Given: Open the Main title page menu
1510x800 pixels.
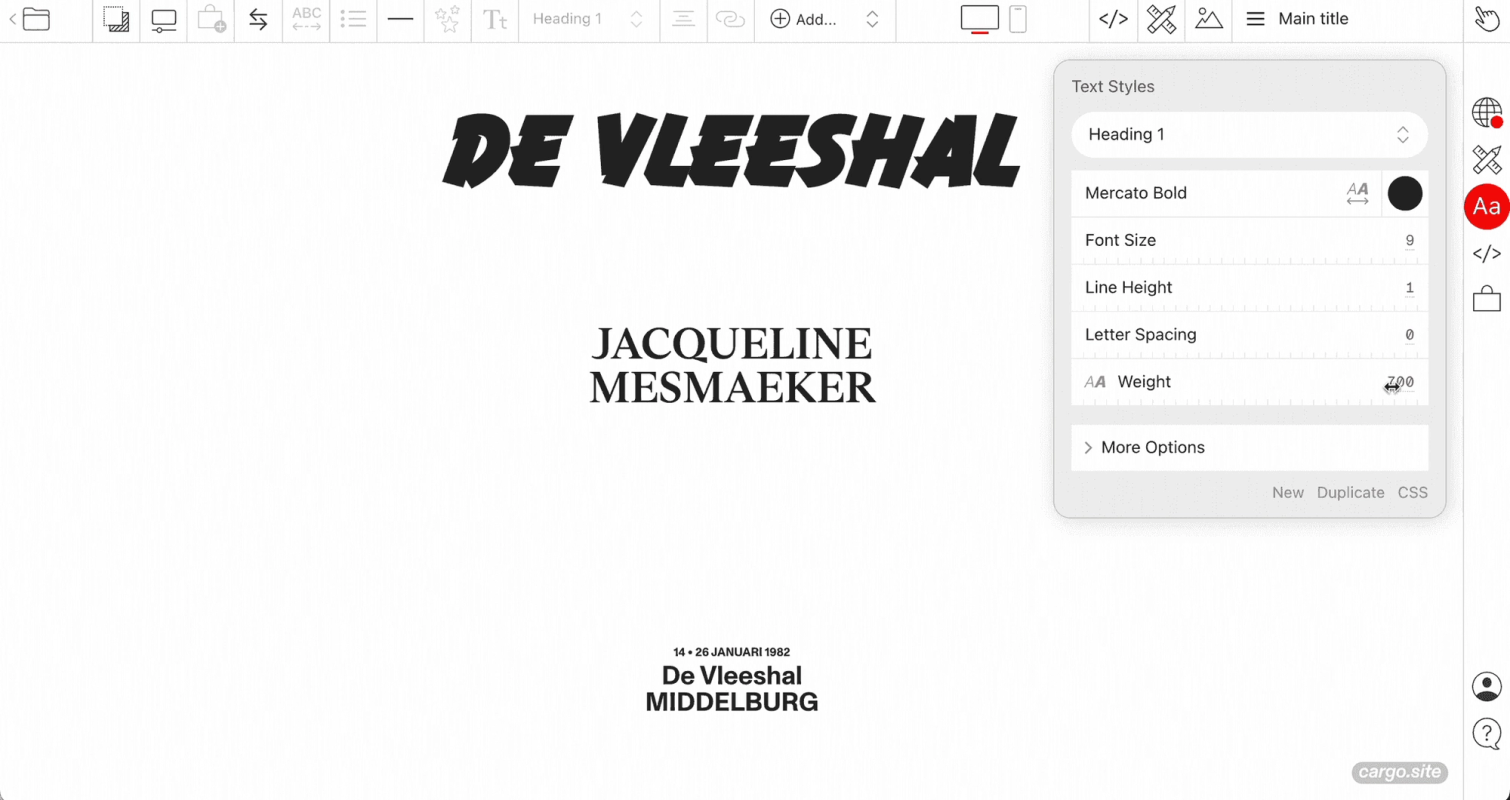Looking at the screenshot, I should point(1298,19).
